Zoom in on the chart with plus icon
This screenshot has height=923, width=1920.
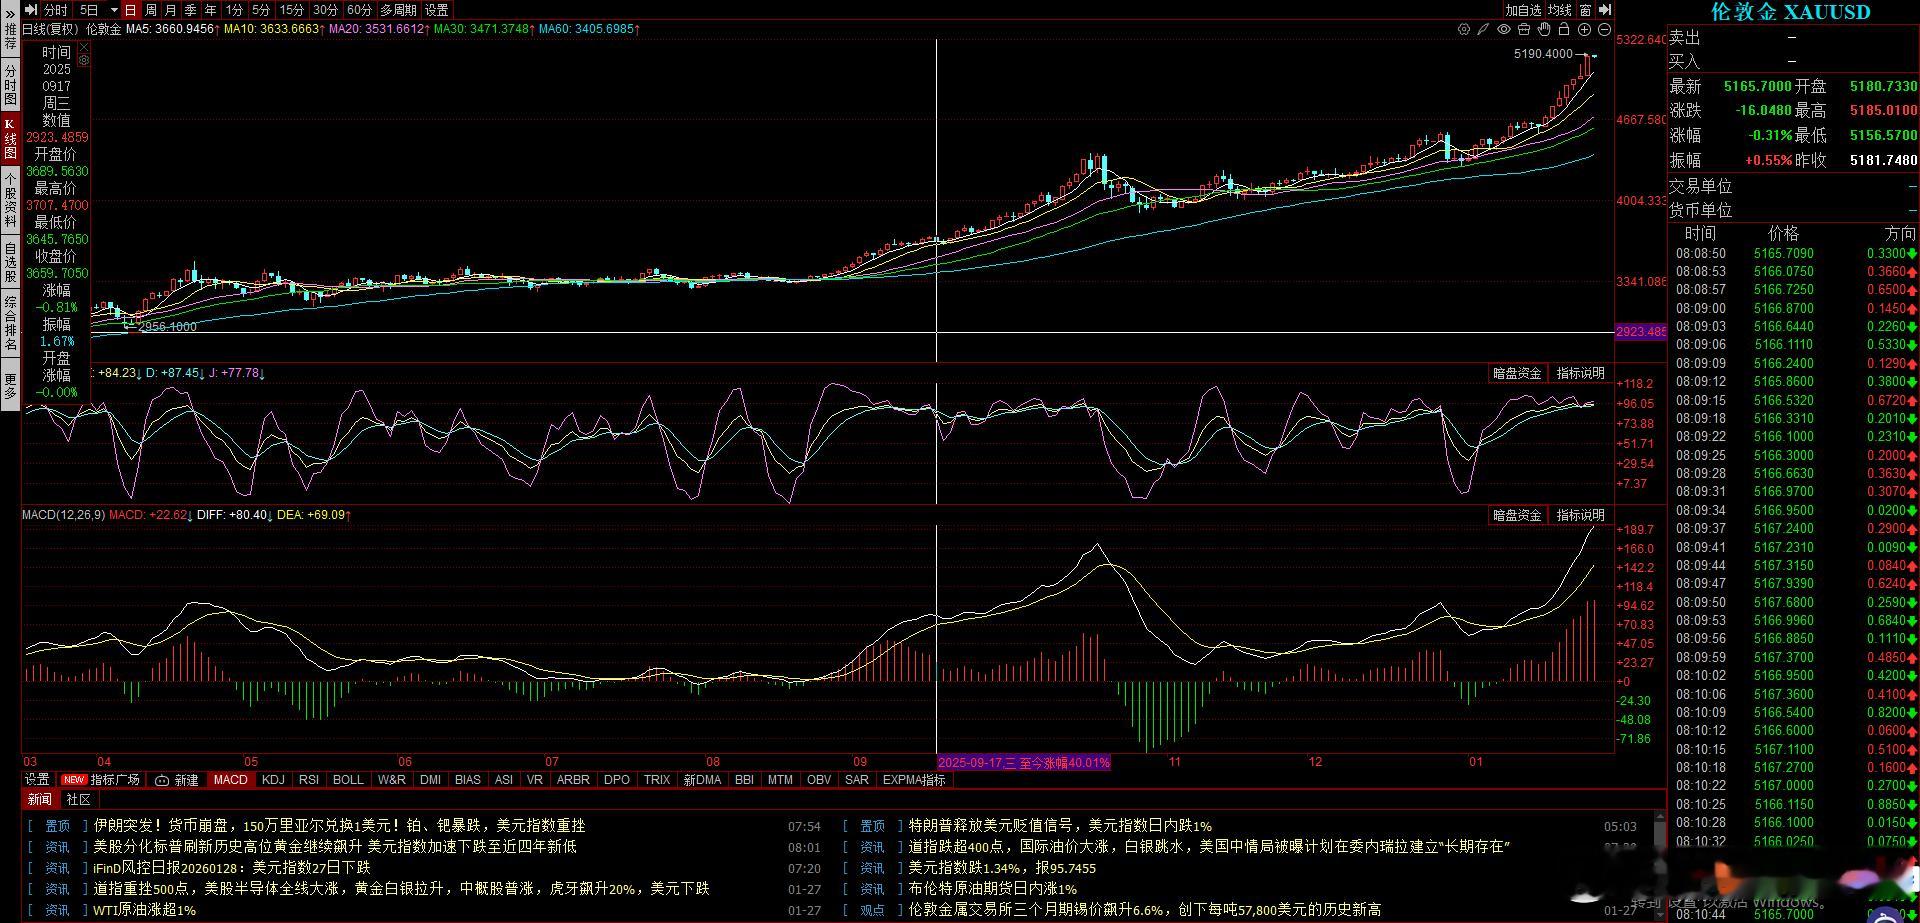coord(1584,29)
